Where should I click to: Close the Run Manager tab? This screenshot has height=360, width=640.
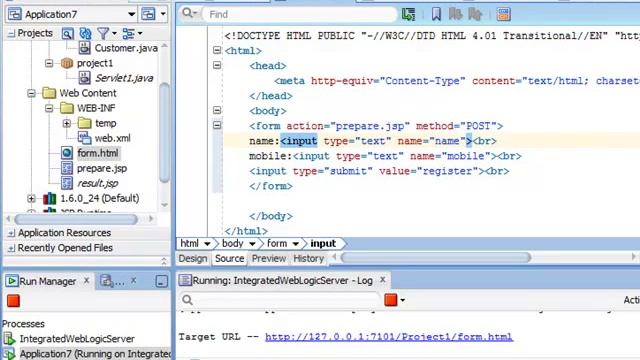(x=87, y=280)
